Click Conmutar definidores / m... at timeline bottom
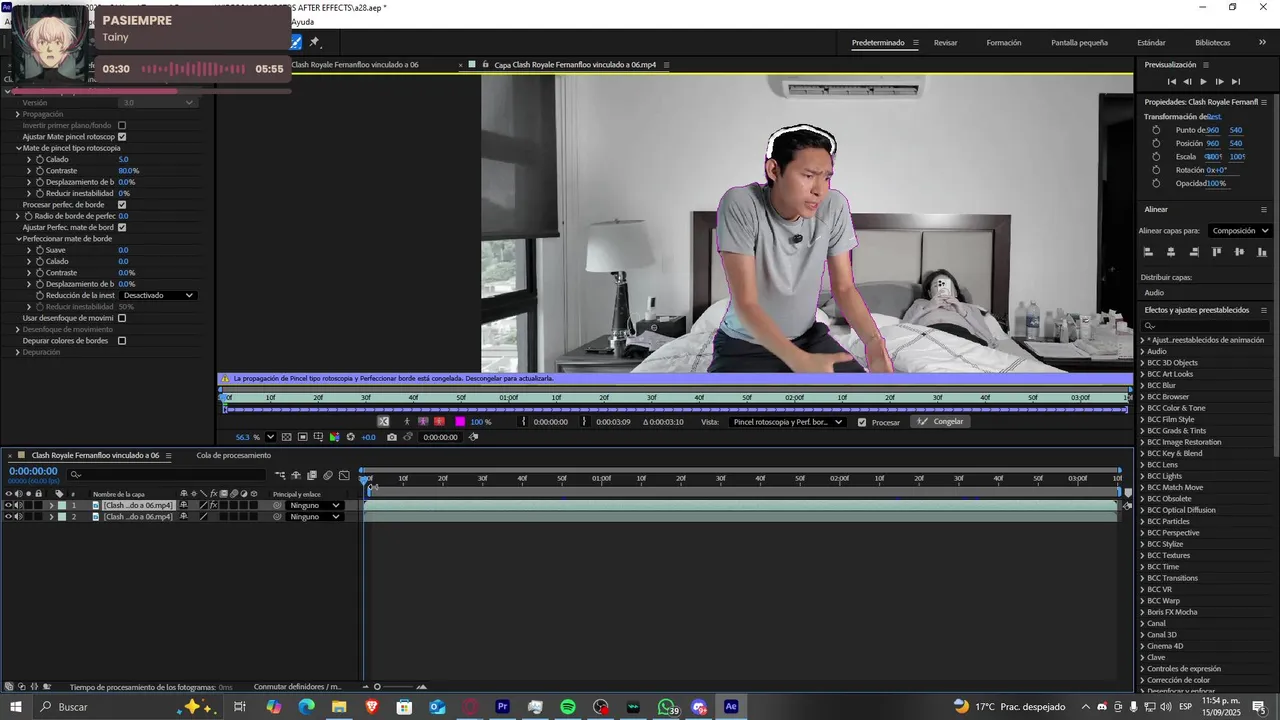1280x720 pixels. 298,687
